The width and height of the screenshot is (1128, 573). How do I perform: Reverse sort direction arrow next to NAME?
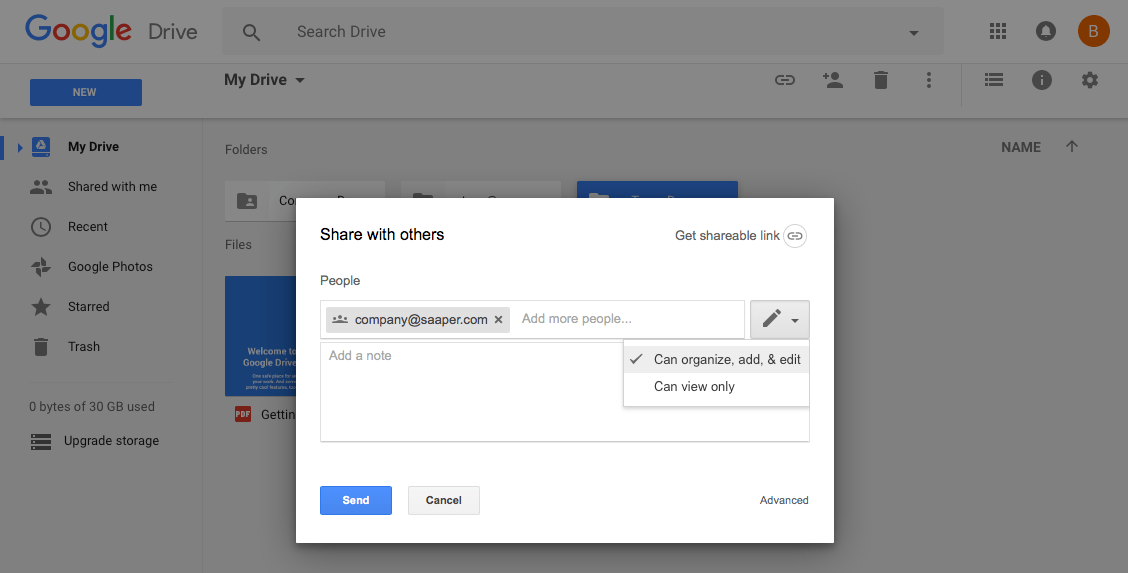tap(1072, 147)
